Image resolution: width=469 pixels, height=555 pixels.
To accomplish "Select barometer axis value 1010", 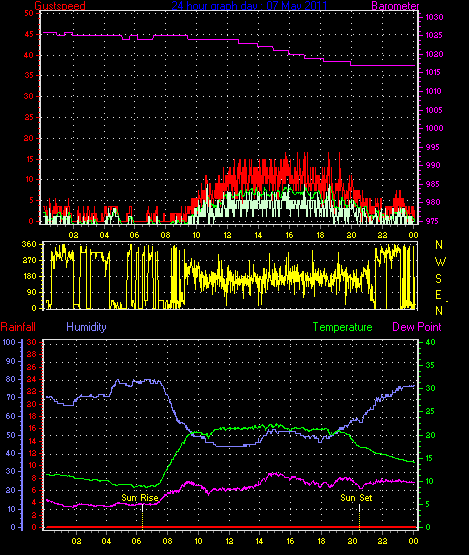I will (x=434, y=91).
